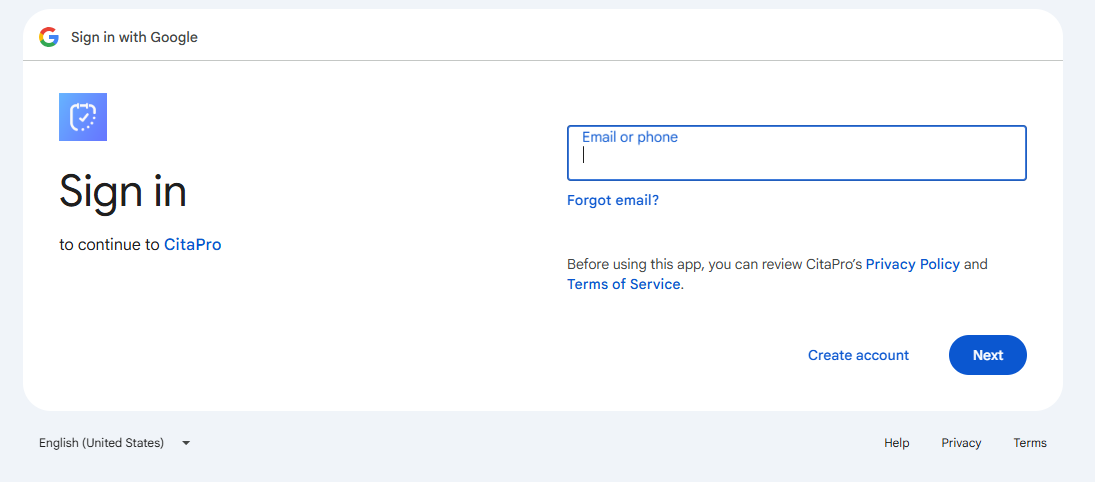Click the CitaPro calendar app icon

click(x=83, y=117)
